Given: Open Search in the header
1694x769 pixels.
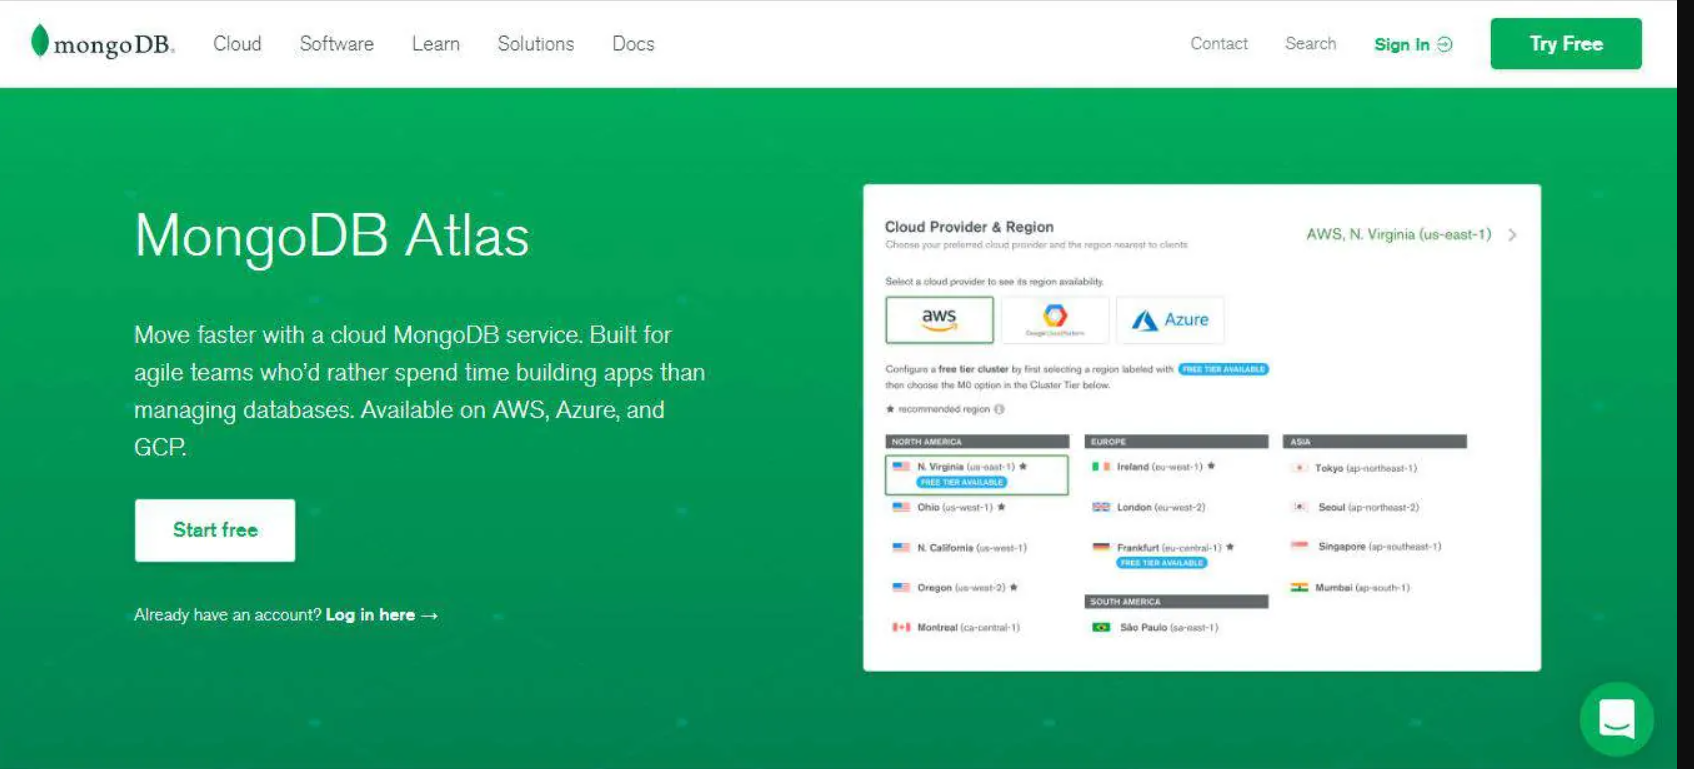Looking at the screenshot, I should coord(1310,44).
